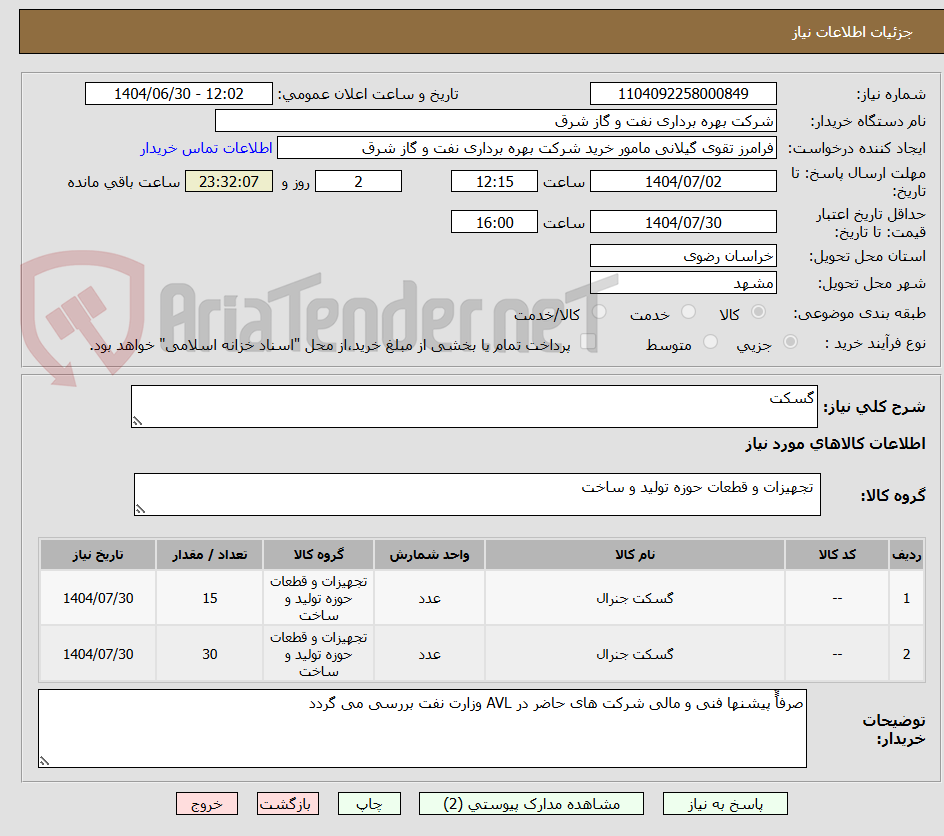
Task: Click گسکت جنرال in row 1
Action: click(x=635, y=598)
